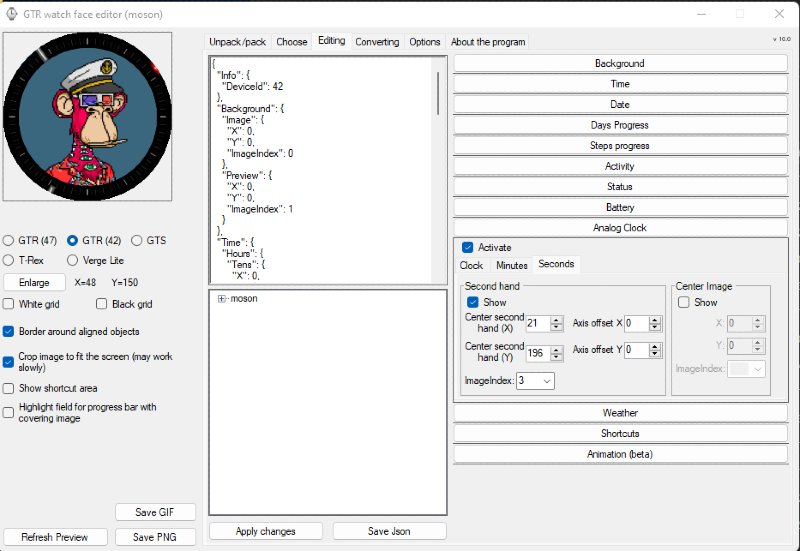Enable Center Image Show checkbox

pyautogui.click(x=684, y=303)
